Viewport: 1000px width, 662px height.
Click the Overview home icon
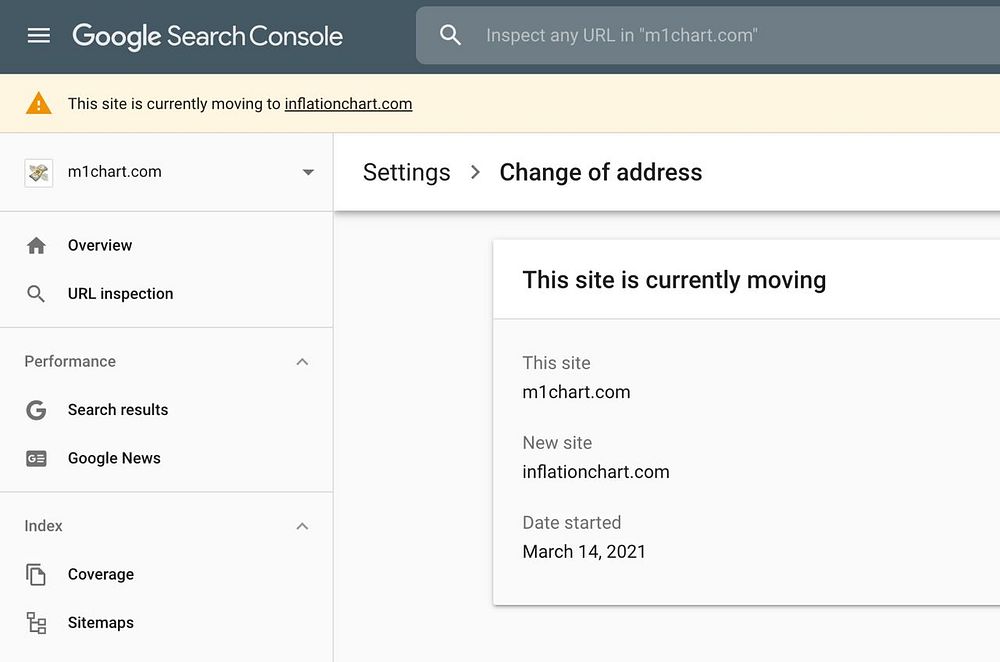coord(37,246)
